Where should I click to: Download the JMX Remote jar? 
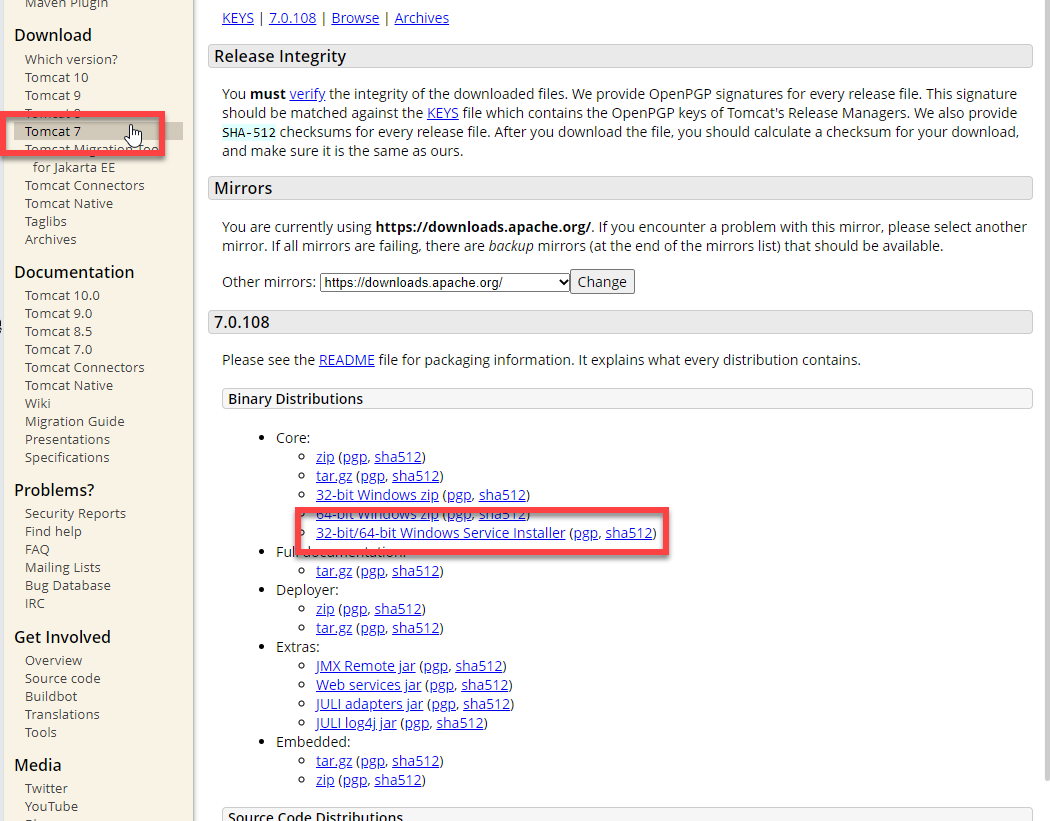[x=366, y=666]
